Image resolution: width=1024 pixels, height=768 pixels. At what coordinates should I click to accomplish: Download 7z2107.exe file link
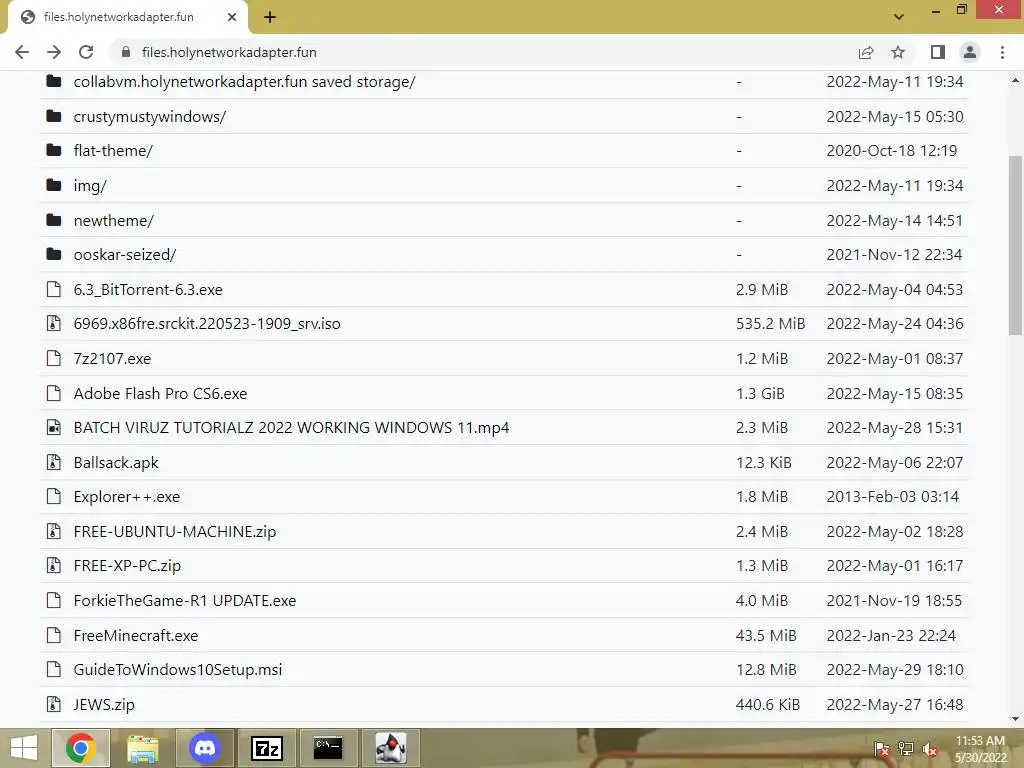coord(112,359)
